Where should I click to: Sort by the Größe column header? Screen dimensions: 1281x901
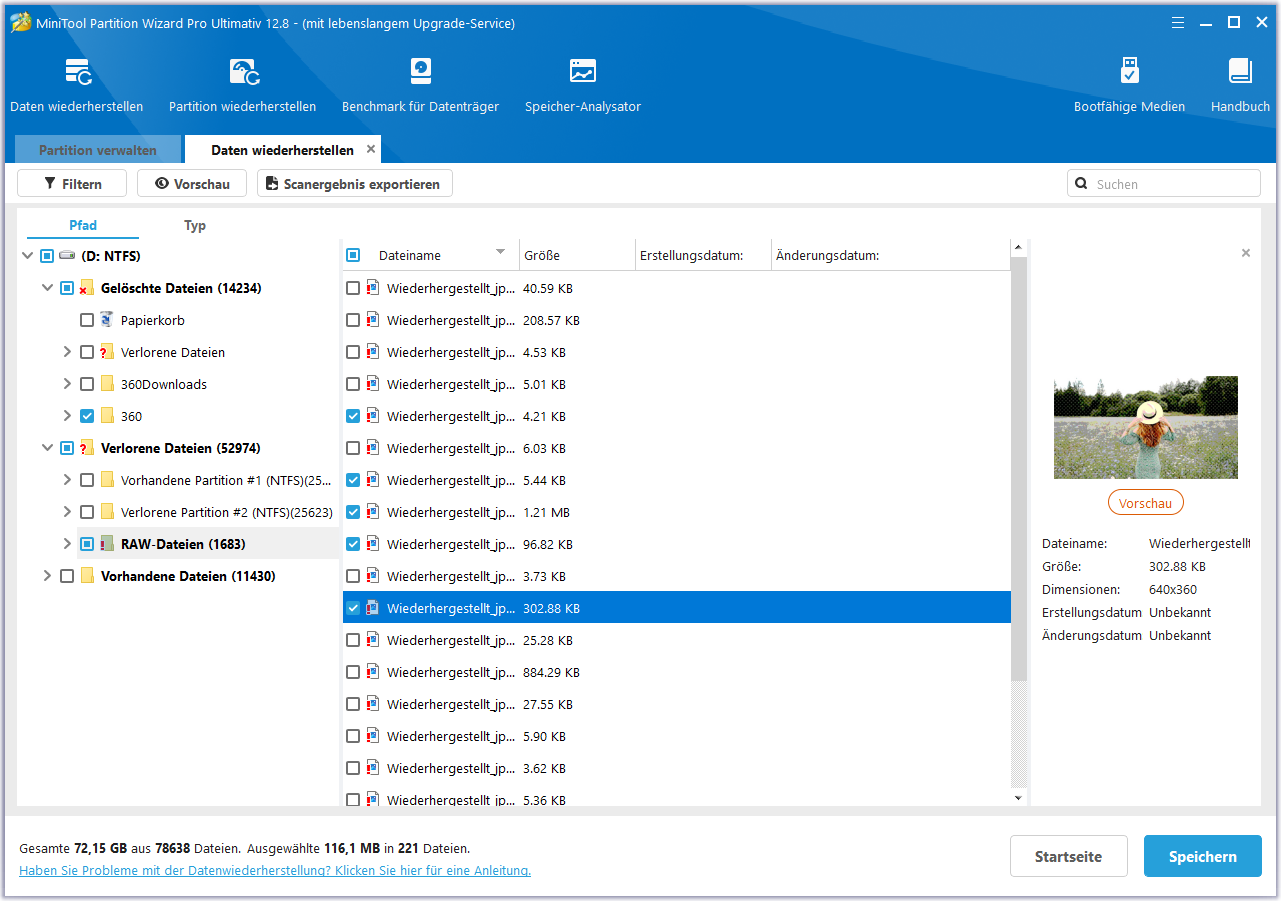[577, 255]
